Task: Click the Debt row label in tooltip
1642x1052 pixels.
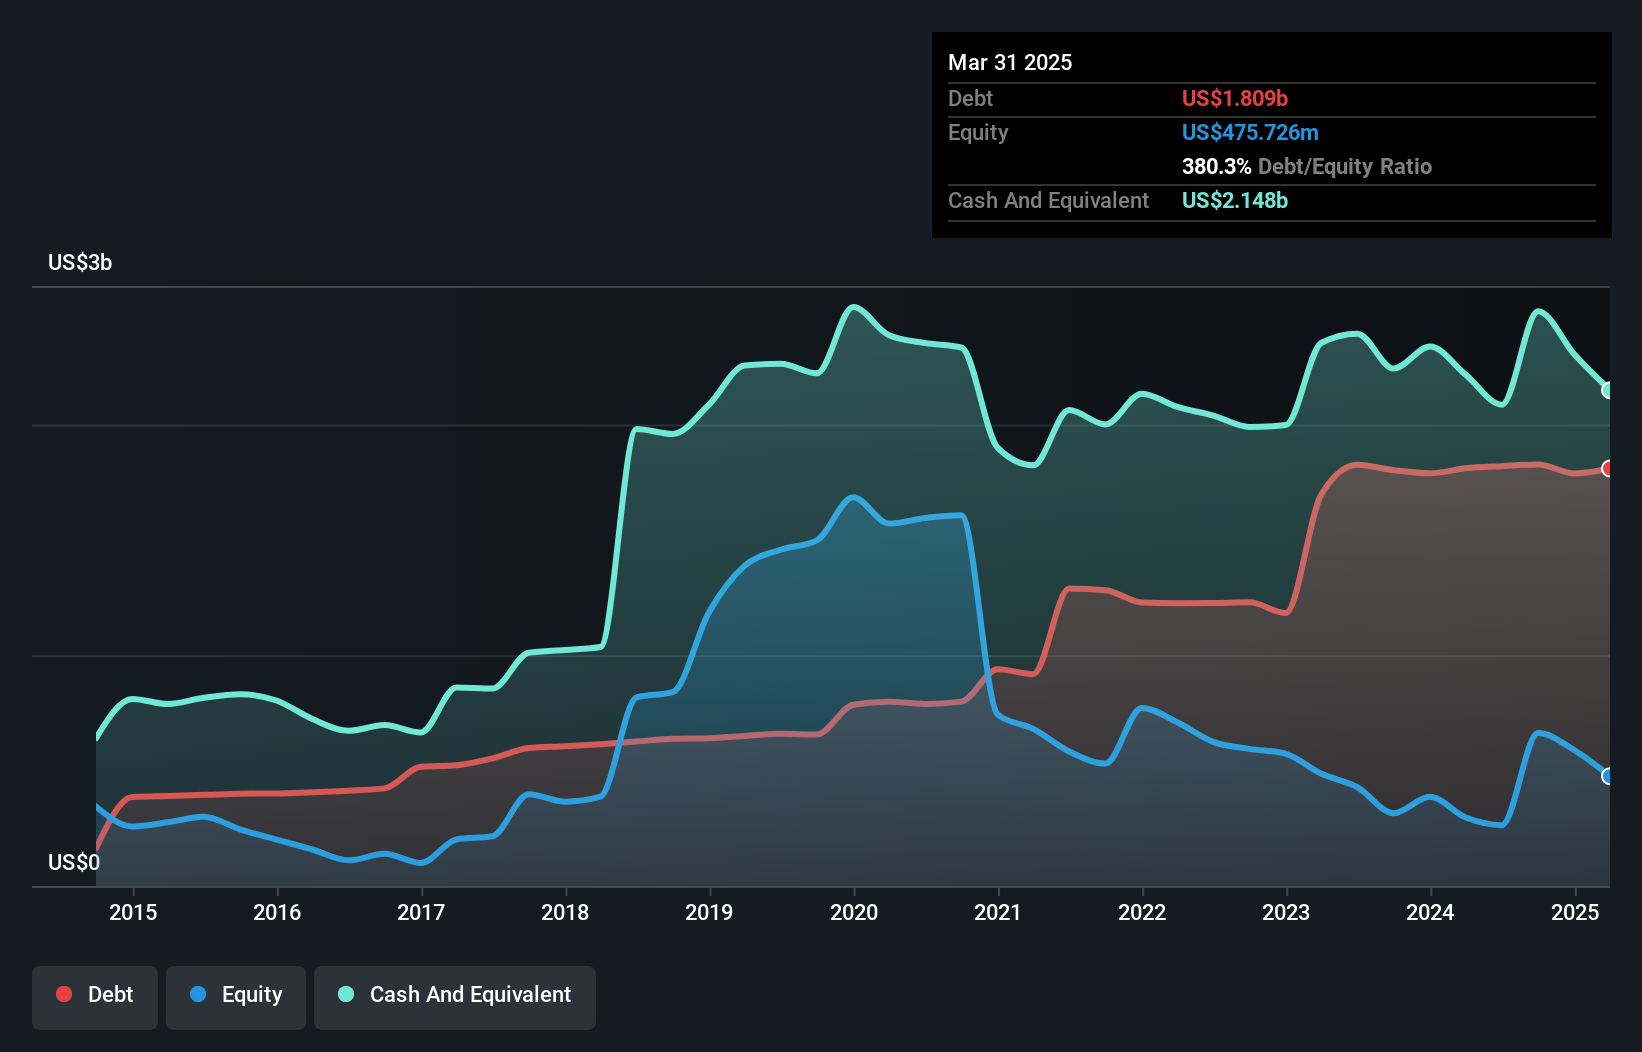Action: 970,98
